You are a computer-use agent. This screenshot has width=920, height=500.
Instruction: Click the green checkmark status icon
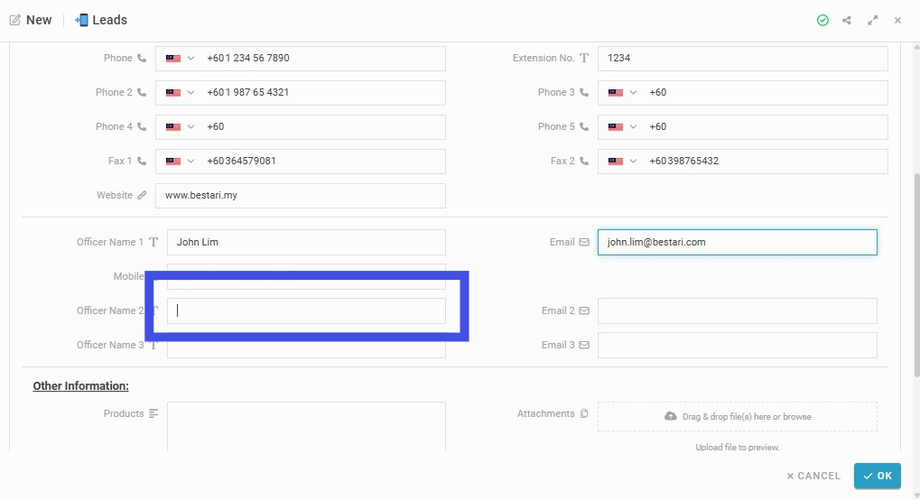pyautogui.click(x=823, y=21)
